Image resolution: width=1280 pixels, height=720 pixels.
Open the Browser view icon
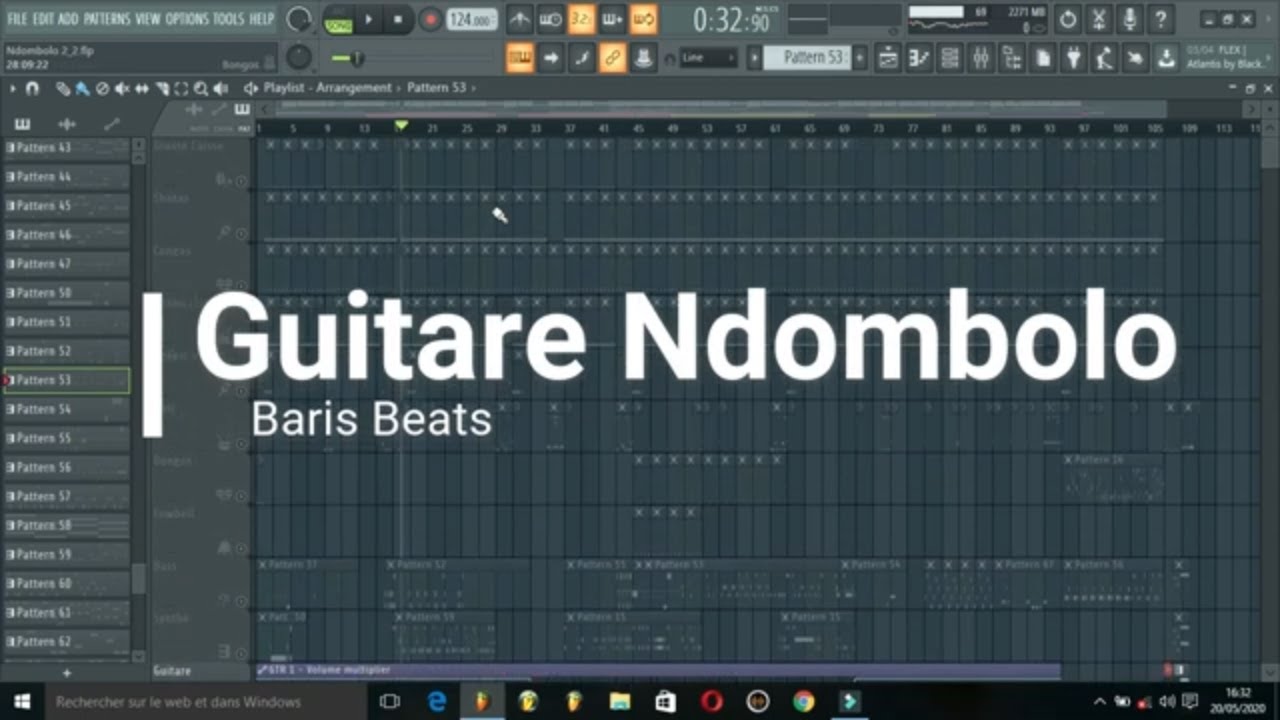(1012, 58)
